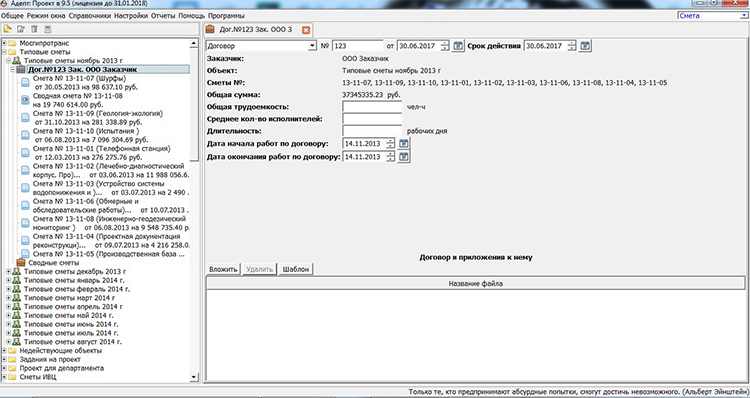Click the trash bin icon in tree toolbar

tap(34, 29)
